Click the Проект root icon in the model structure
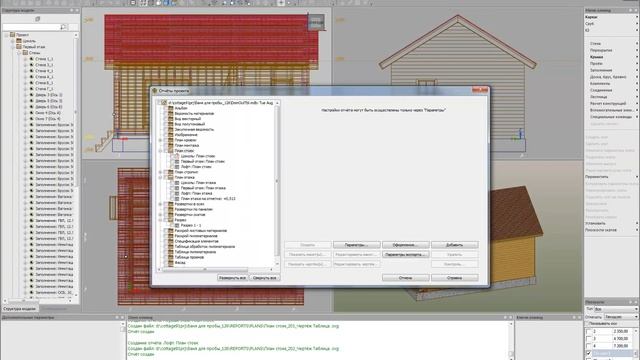 (x=13, y=35)
